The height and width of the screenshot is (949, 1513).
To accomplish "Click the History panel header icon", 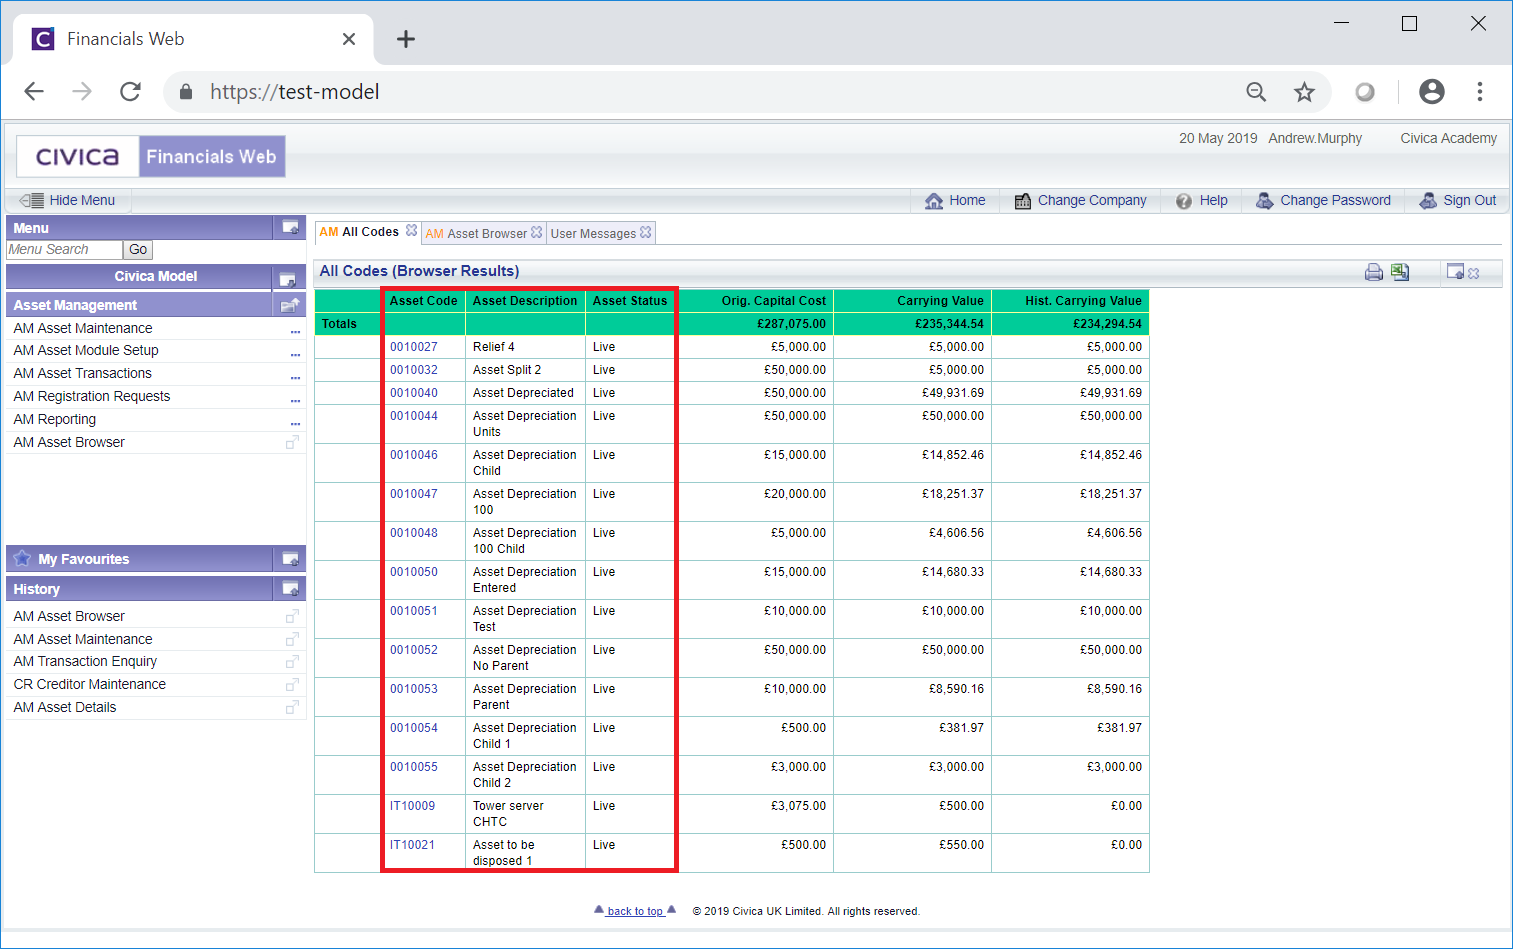I will [290, 588].
